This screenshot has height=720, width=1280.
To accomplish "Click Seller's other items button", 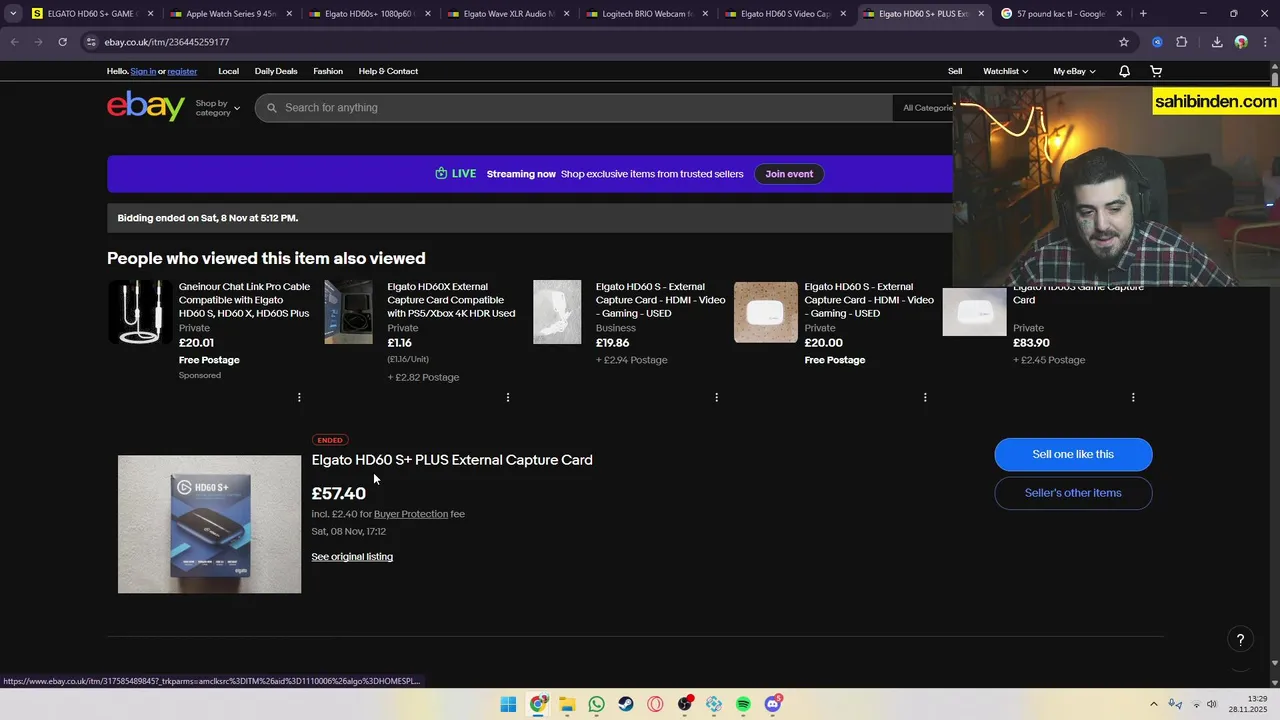I will click(x=1073, y=493).
